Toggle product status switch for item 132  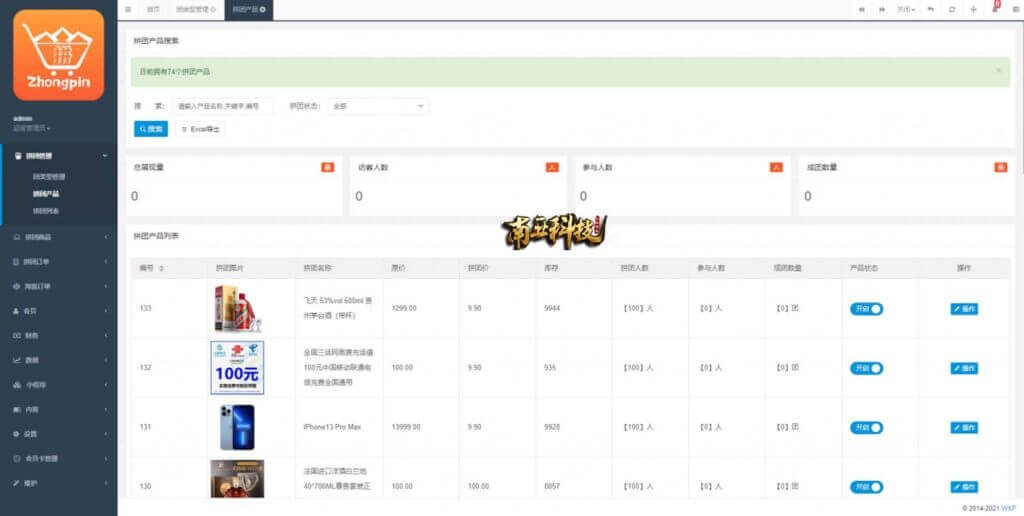coord(866,368)
